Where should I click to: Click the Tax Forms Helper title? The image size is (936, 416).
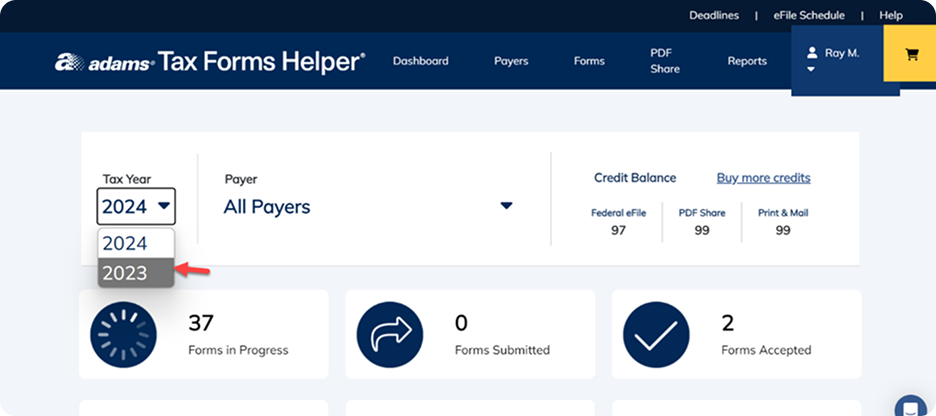pos(261,61)
